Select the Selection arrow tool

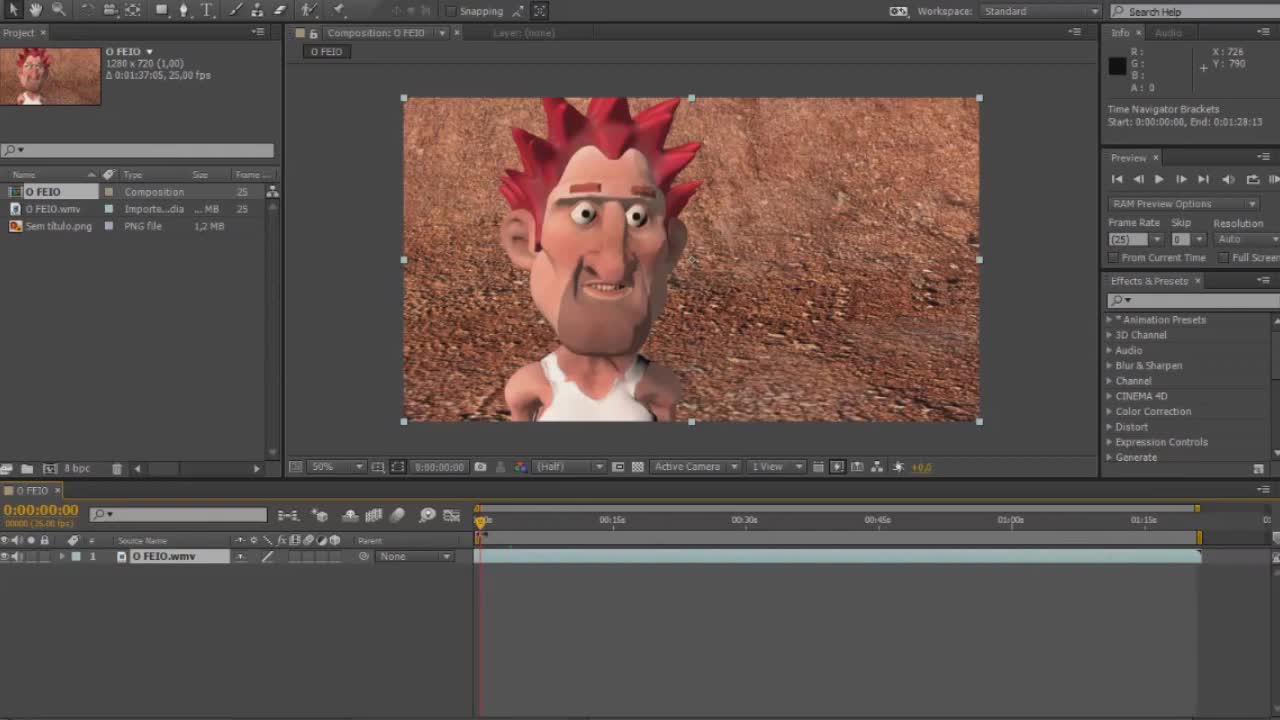pyautogui.click(x=13, y=10)
